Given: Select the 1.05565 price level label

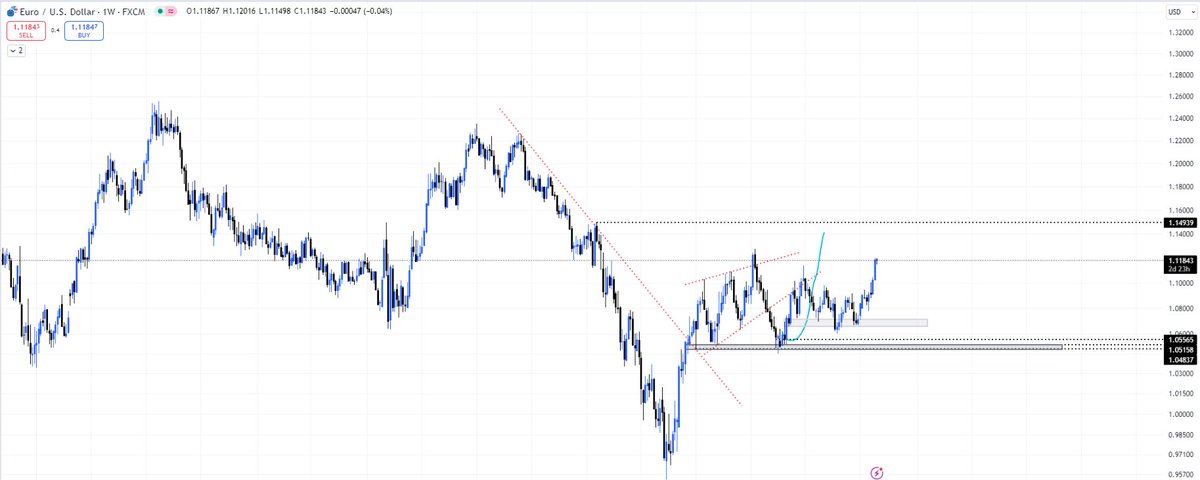Looking at the screenshot, I should pyautogui.click(x=1182, y=340).
